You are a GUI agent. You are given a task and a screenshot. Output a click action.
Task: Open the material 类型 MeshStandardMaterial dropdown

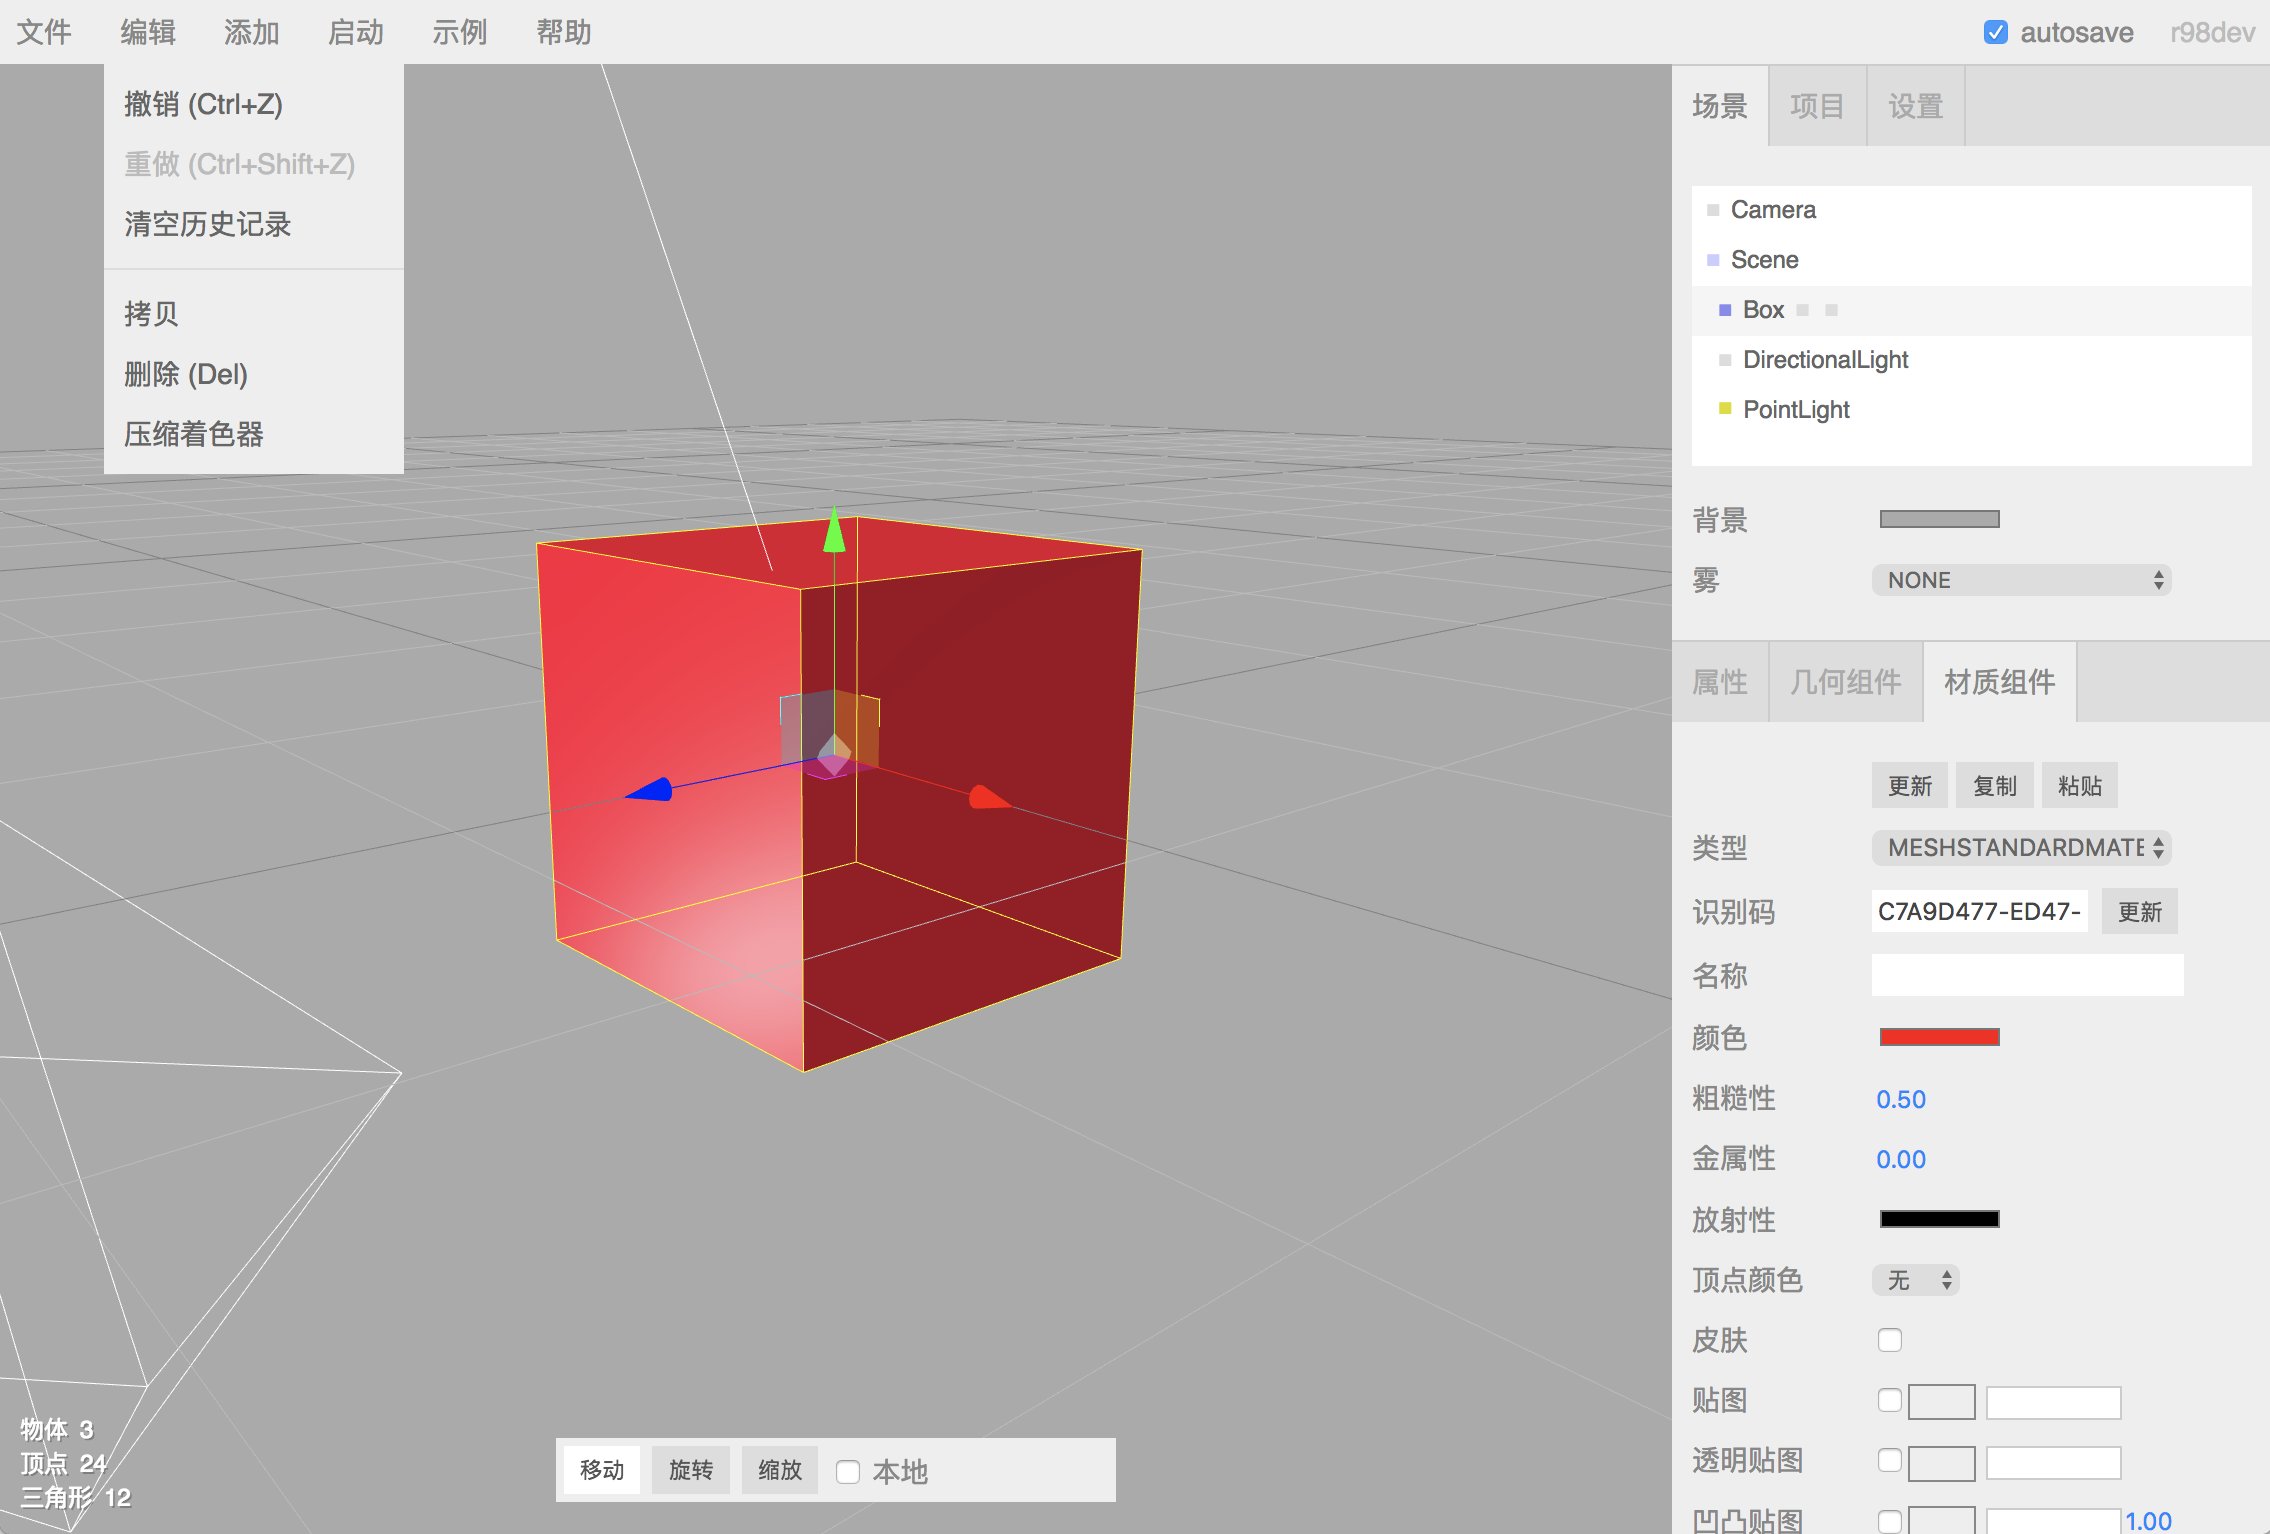2021,848
